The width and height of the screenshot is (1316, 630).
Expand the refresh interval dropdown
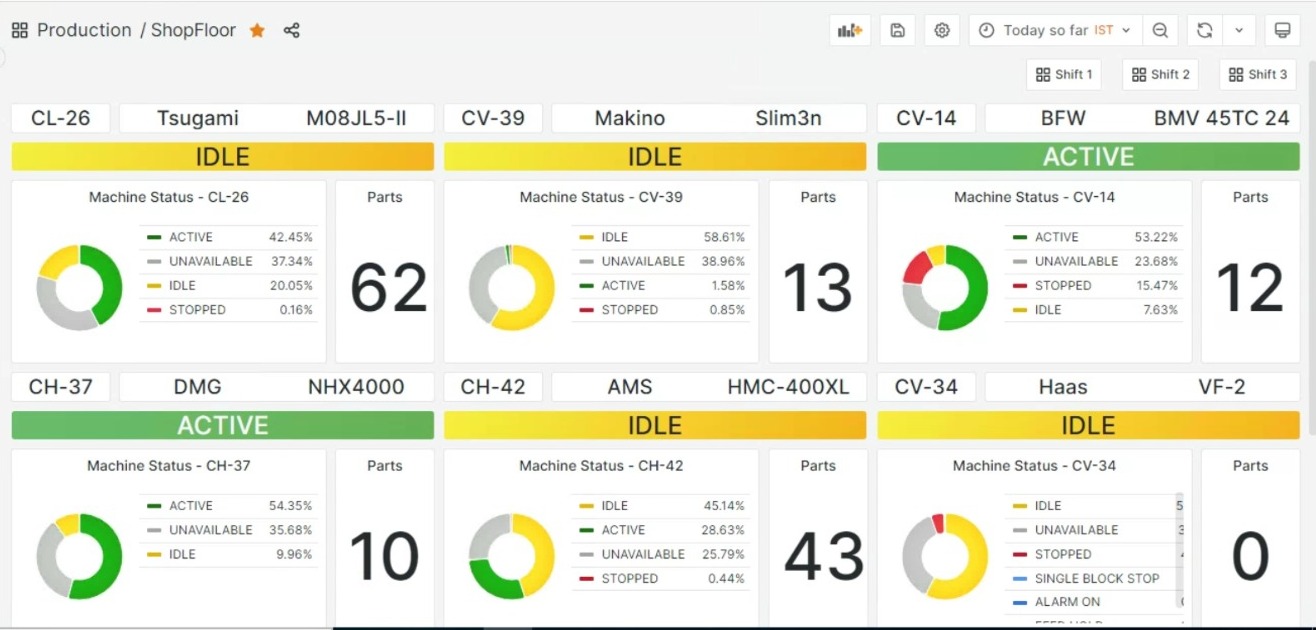coord(1239,30)
